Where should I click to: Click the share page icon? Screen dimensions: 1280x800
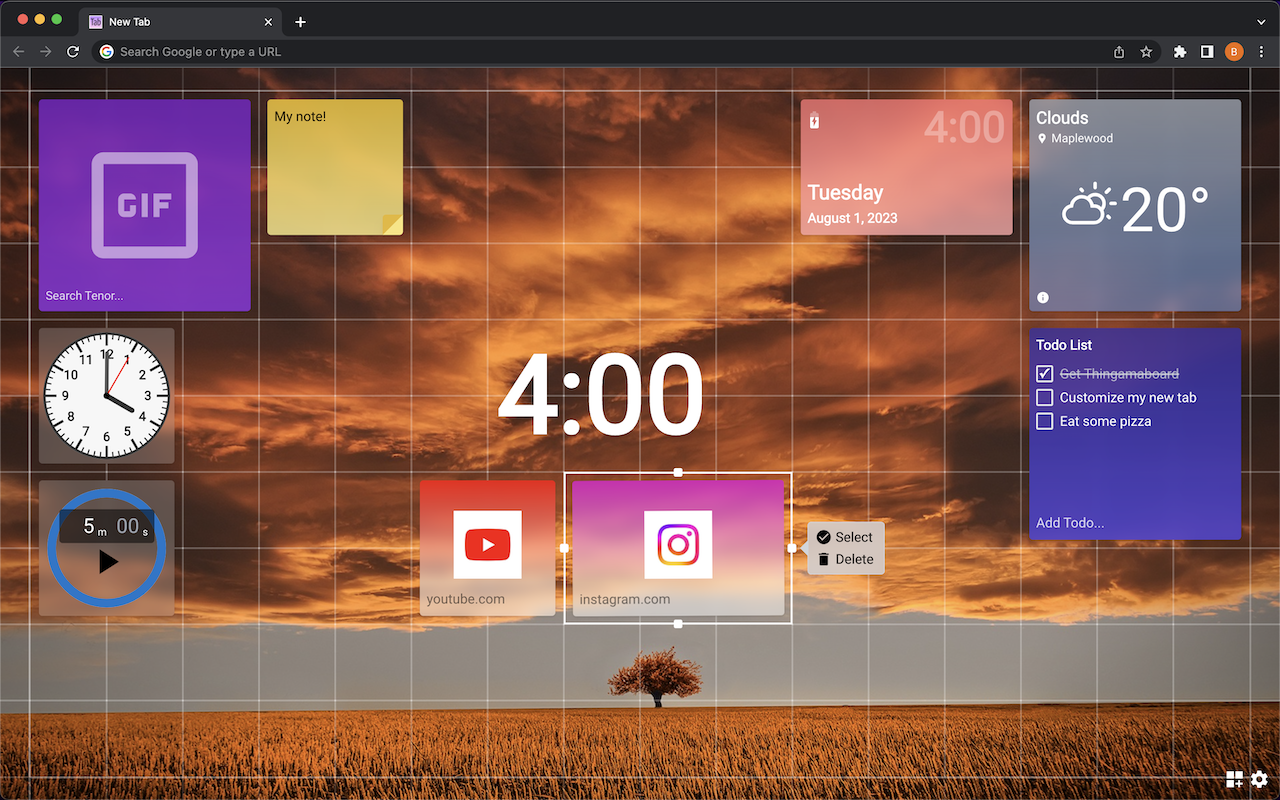point(1119,52)
